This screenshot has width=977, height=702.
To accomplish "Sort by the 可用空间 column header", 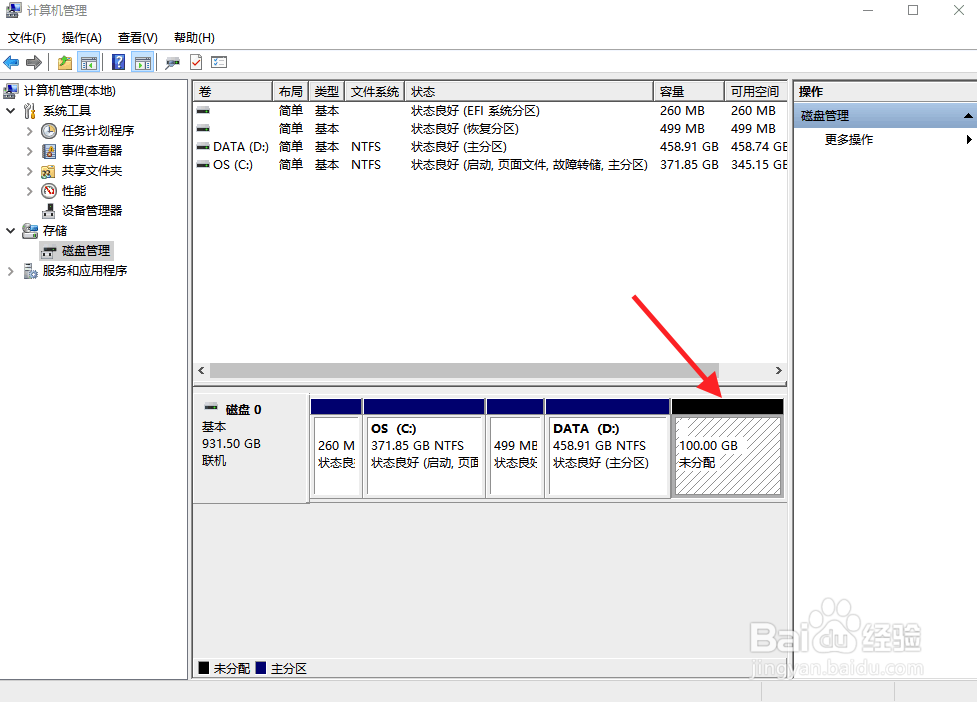I will 755,92.
